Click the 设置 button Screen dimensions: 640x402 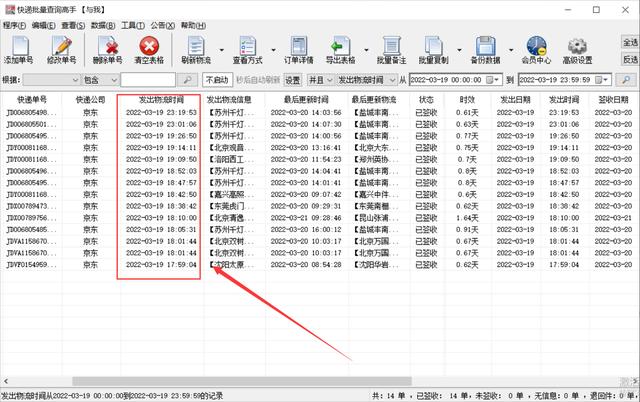[292, 80]
